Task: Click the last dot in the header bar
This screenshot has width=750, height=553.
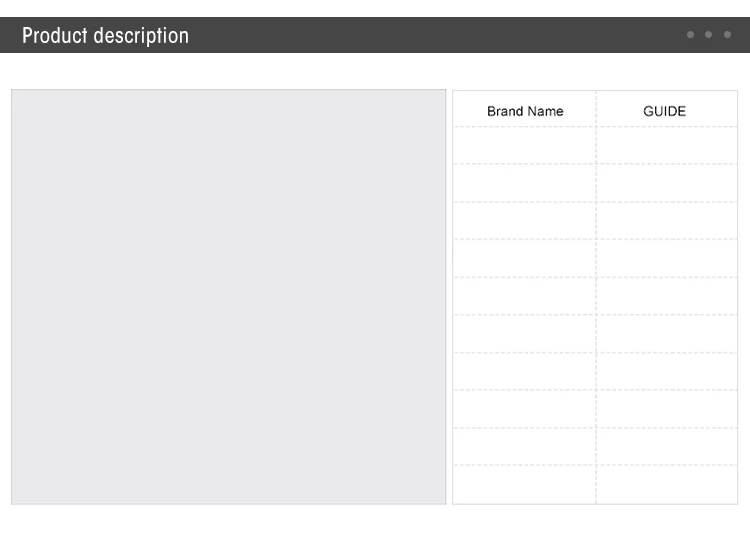Action: 727,35
